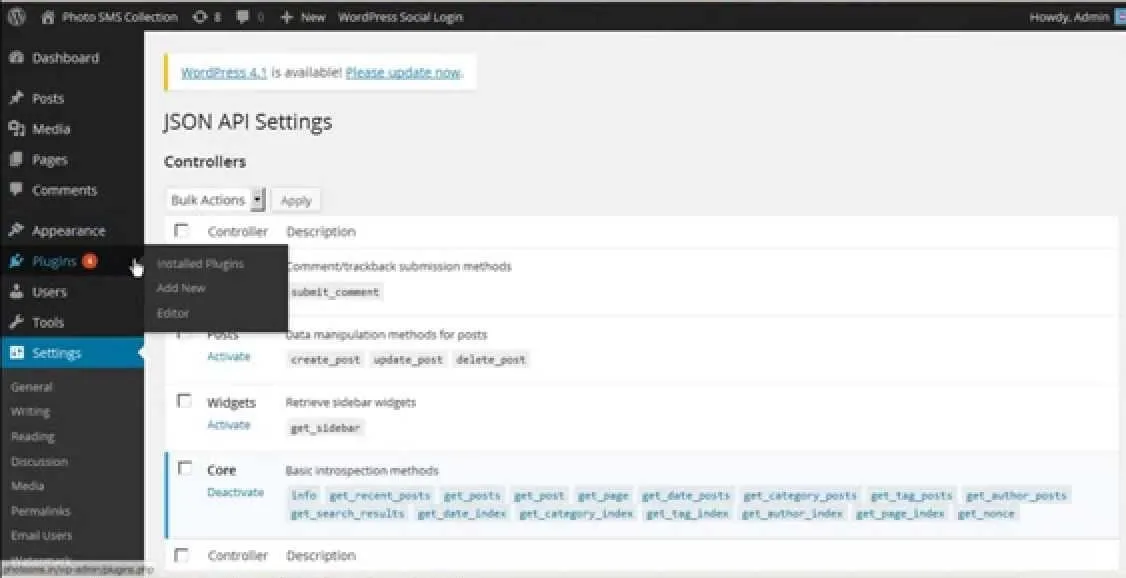Screen dimensions: 1126x578
Task: Click Howdy, Admin account menu
Action: (1069, 17)
